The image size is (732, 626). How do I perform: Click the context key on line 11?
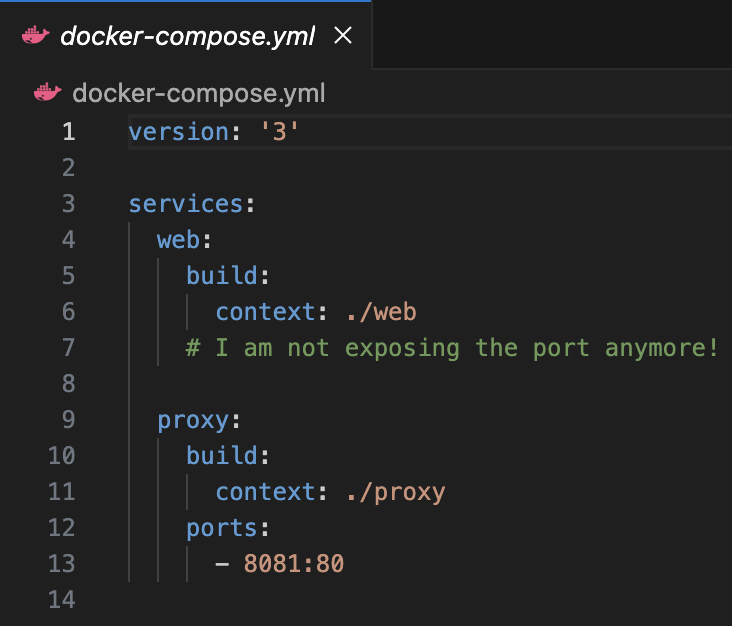265,492
